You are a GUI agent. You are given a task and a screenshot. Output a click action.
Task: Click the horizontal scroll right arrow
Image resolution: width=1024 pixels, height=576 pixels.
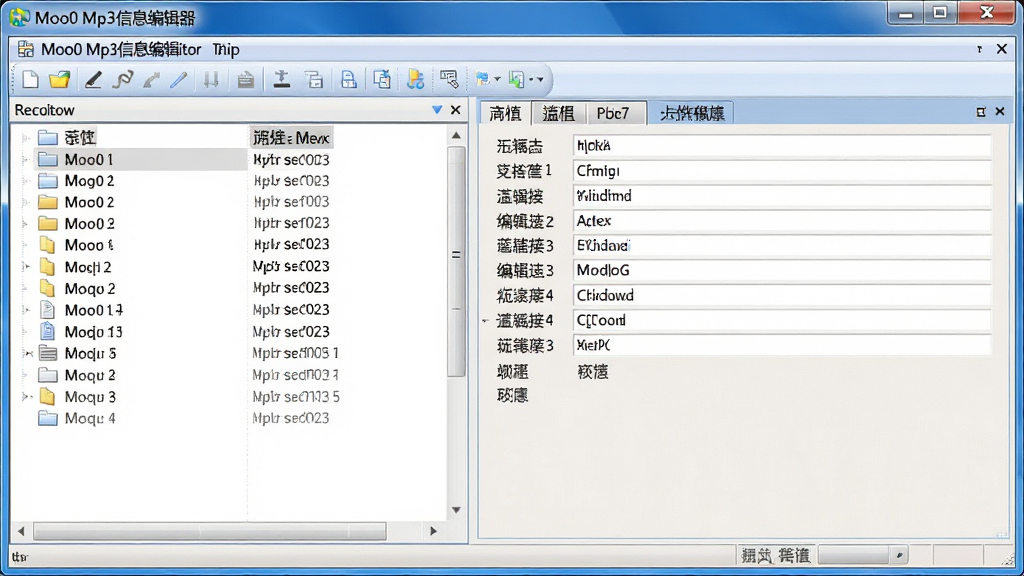[x=433, y=531]
